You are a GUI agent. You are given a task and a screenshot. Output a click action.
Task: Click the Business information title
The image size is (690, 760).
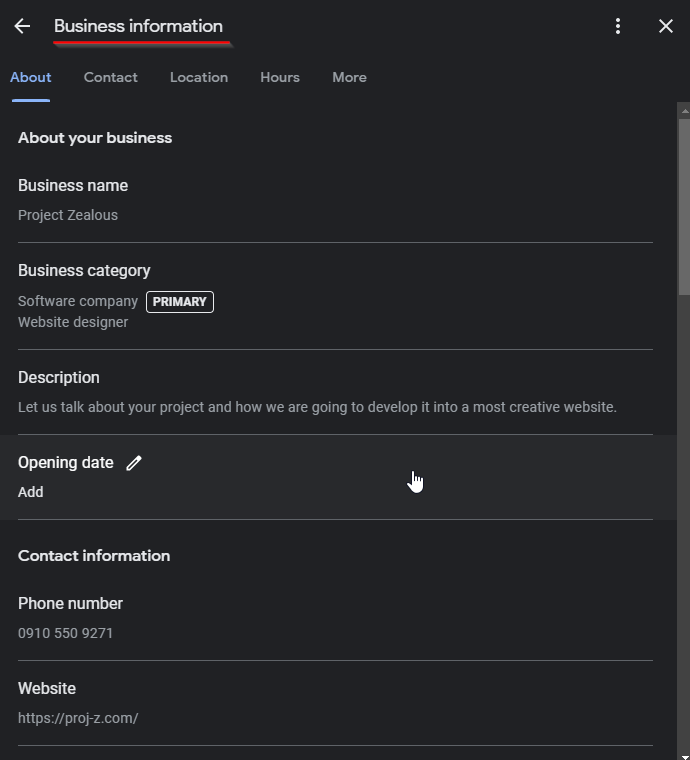pyautogui.click(x=138, y=26)
